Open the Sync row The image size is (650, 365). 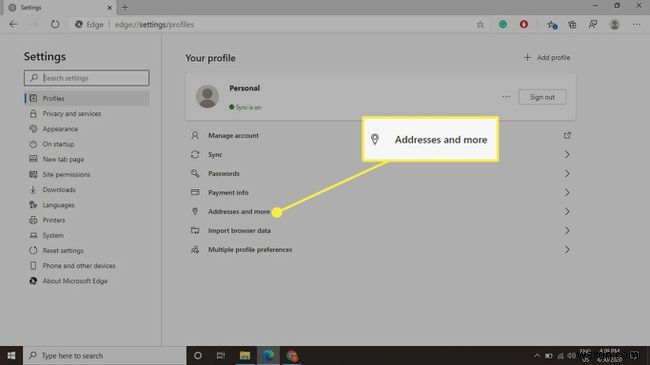point(381,155)
